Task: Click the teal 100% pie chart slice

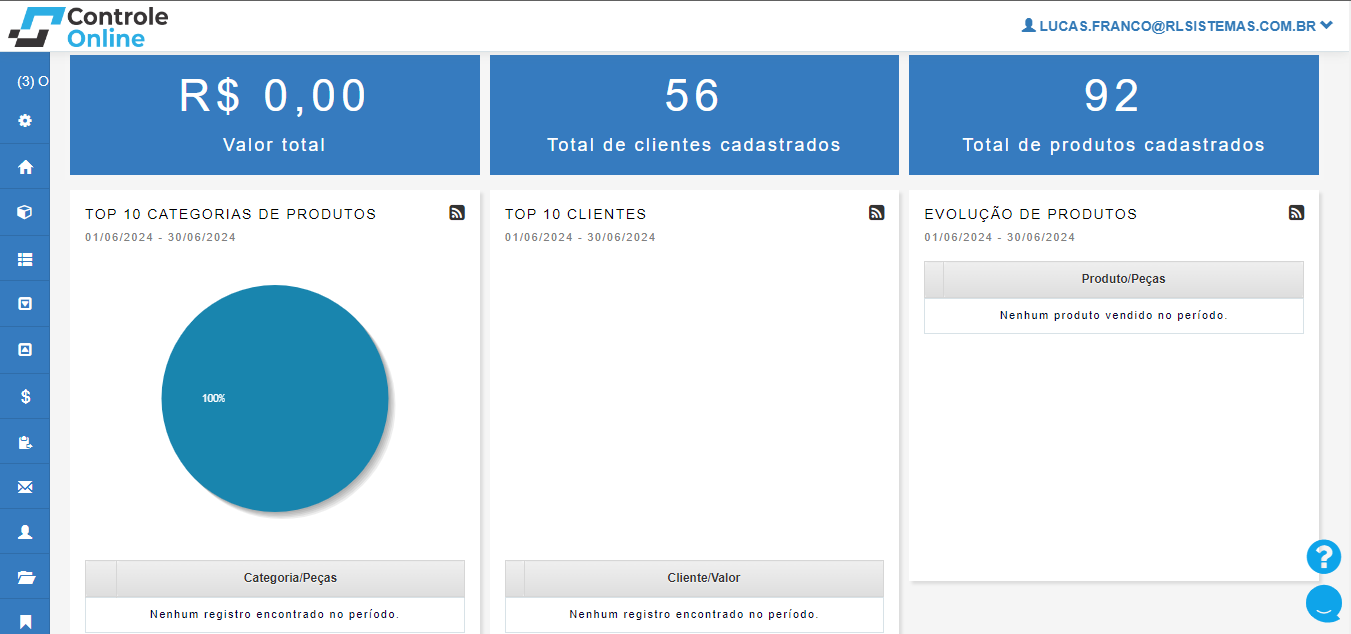Action: click(x=275, y=398)
